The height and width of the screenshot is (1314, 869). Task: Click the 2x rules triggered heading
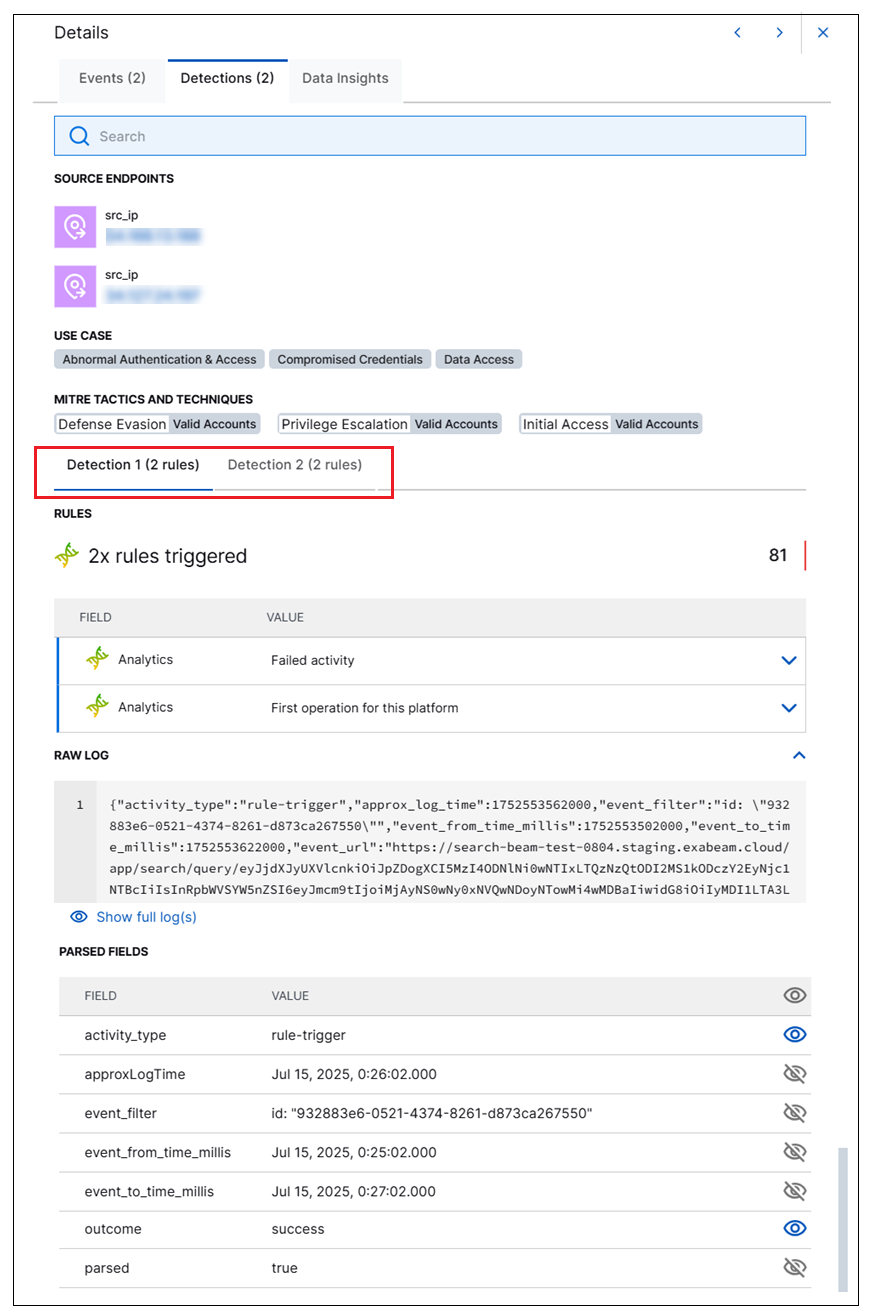167,556
